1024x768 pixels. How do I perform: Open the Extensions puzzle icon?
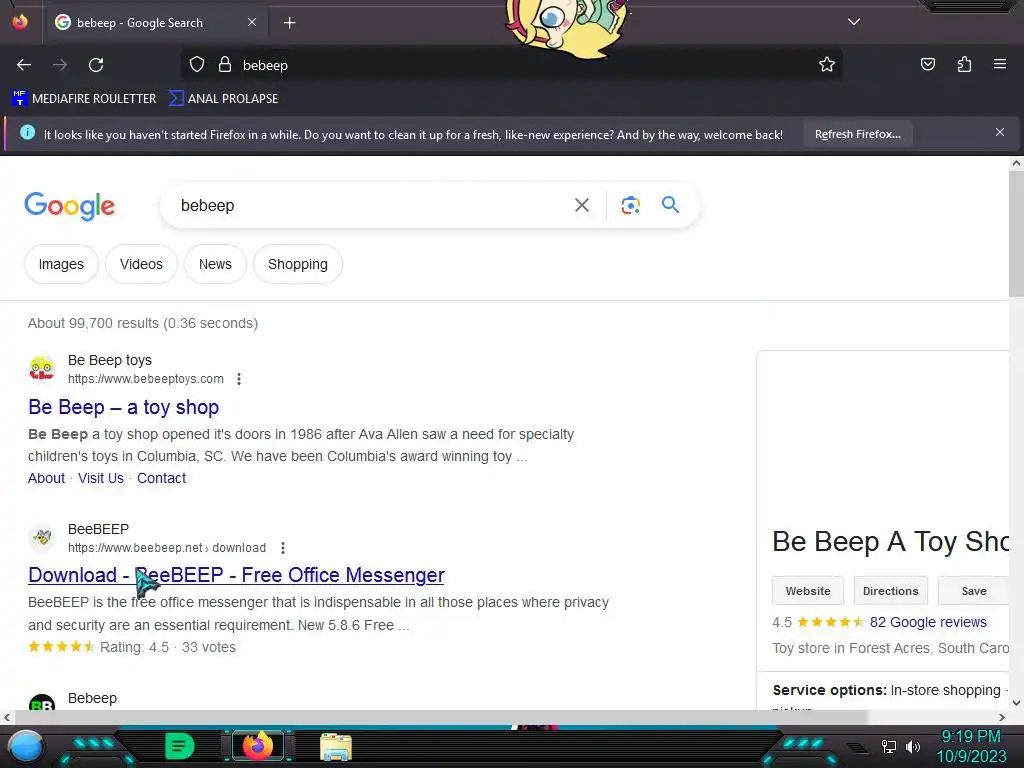click(964, 65)
